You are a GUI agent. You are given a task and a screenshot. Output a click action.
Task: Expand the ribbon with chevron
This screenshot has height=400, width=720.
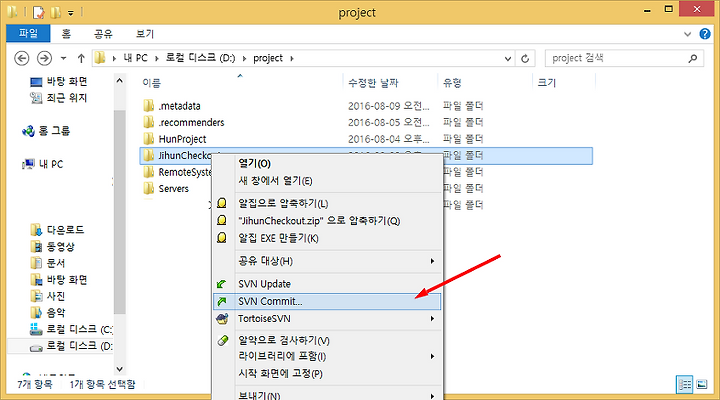point(687,34)
